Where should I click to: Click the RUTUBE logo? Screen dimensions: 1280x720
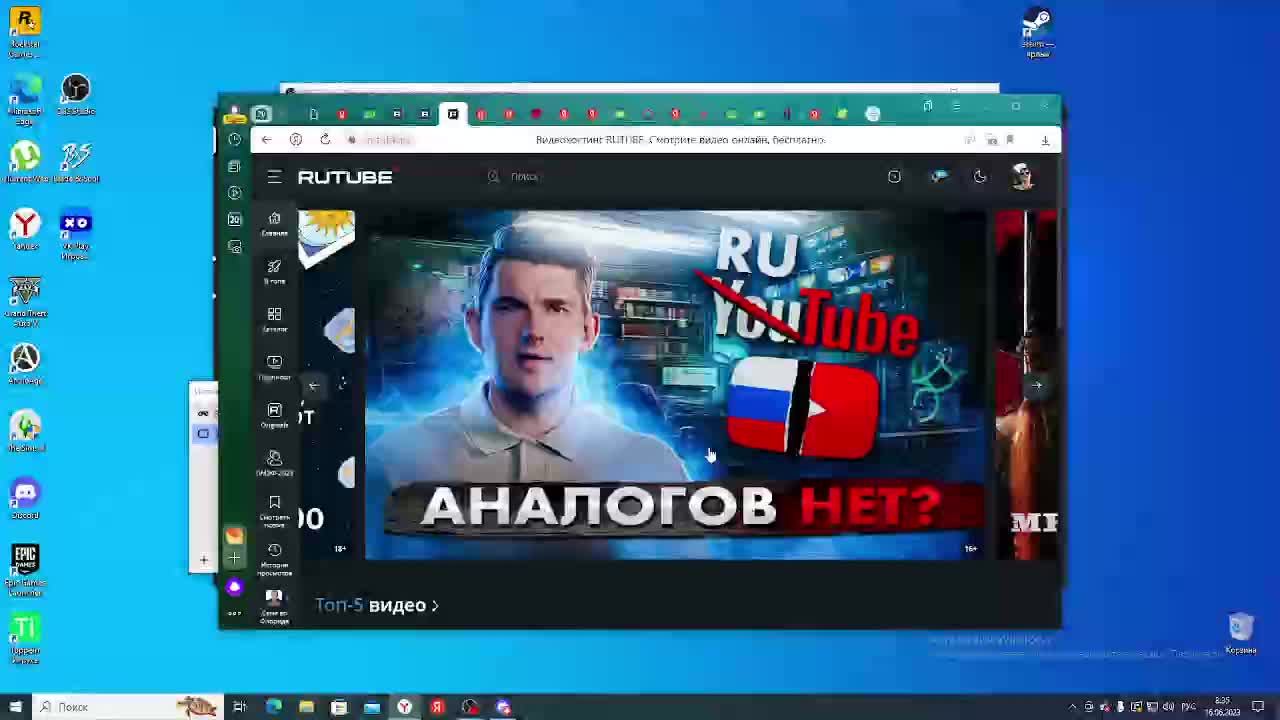pos(345,177)
